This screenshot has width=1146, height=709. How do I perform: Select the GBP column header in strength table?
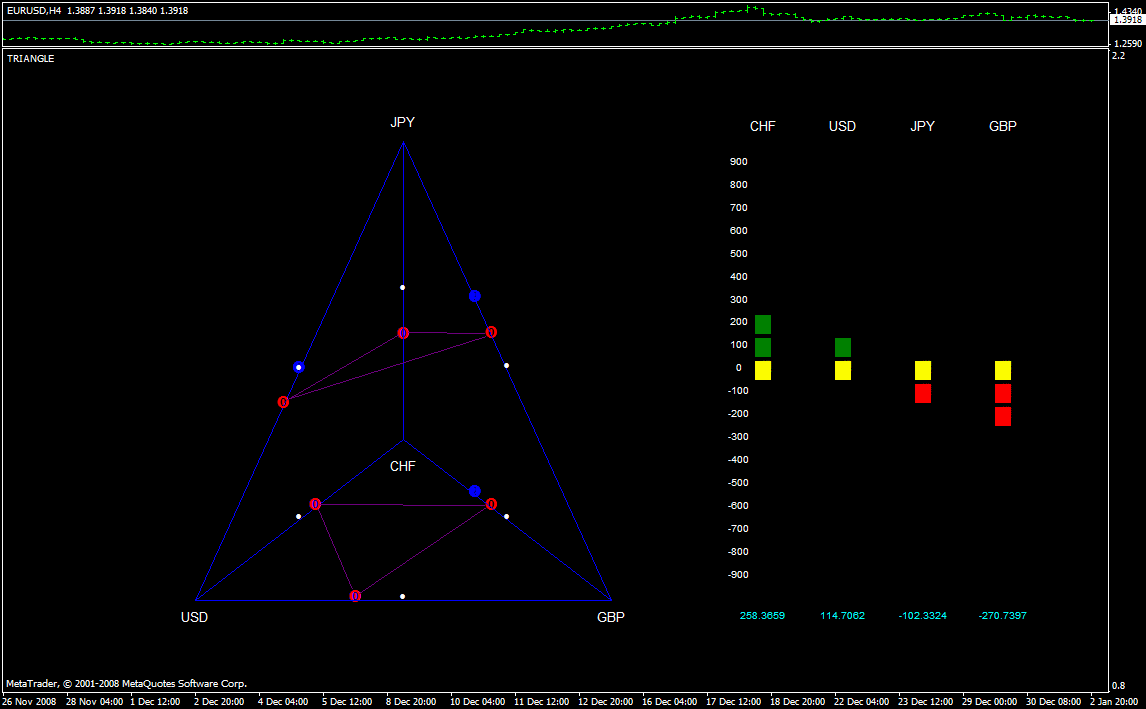(1003, 126)
